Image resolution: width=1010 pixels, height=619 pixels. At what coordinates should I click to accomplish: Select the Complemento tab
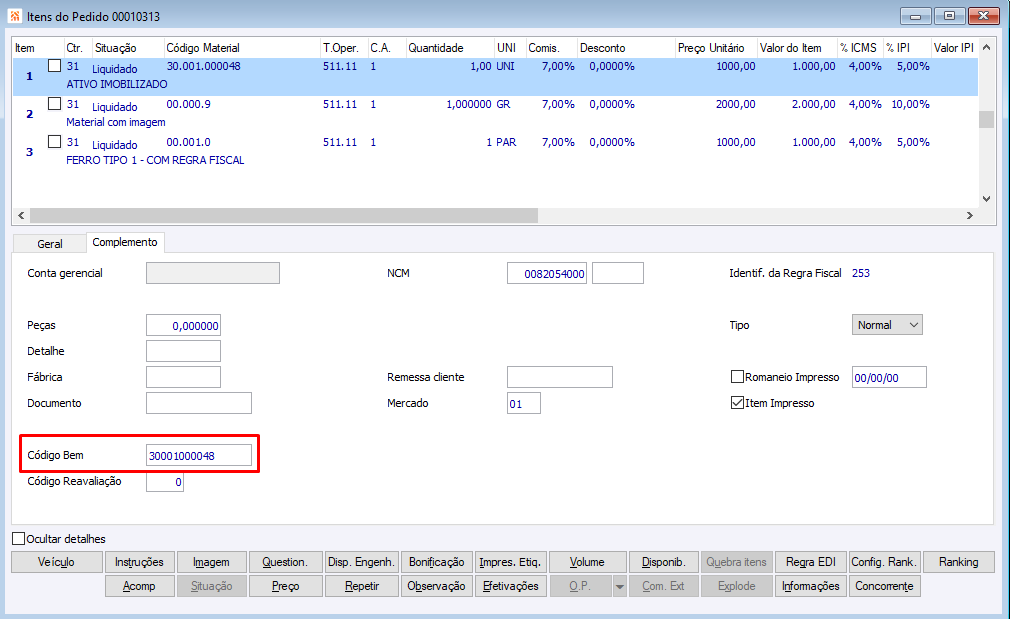(x=125, y=242)
